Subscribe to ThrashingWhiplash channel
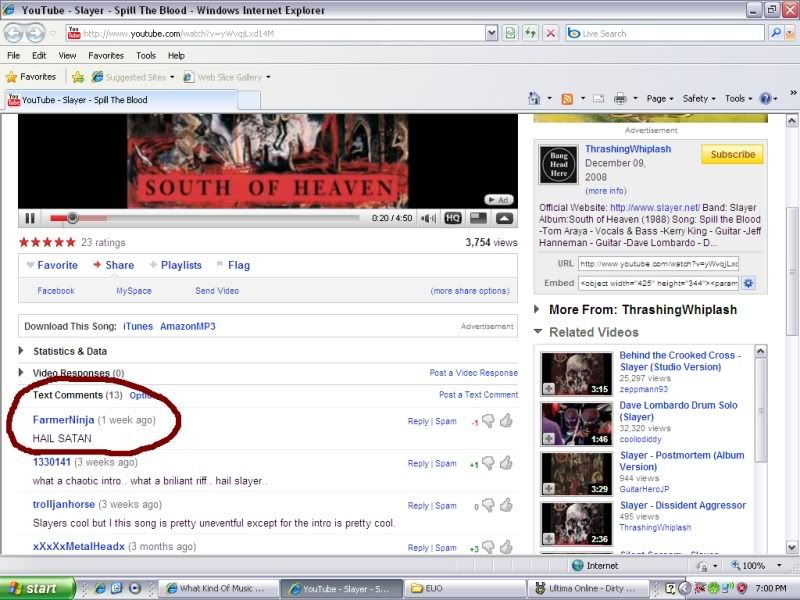This screenshot has height=600, width=800. [732, 154]
